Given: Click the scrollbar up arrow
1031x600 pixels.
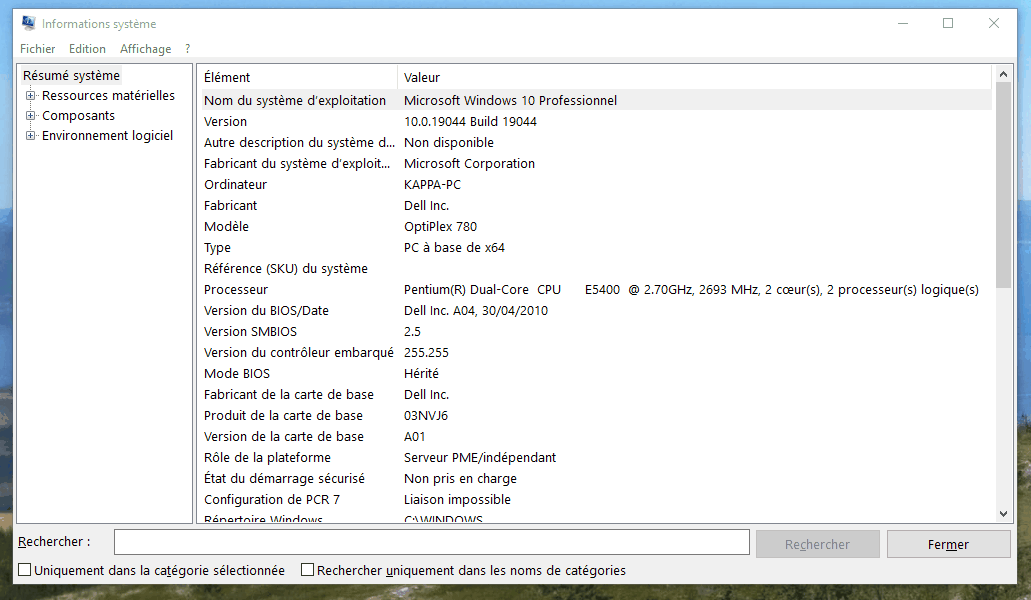Looking at the screenshot, I should [x=1003, y=74].
